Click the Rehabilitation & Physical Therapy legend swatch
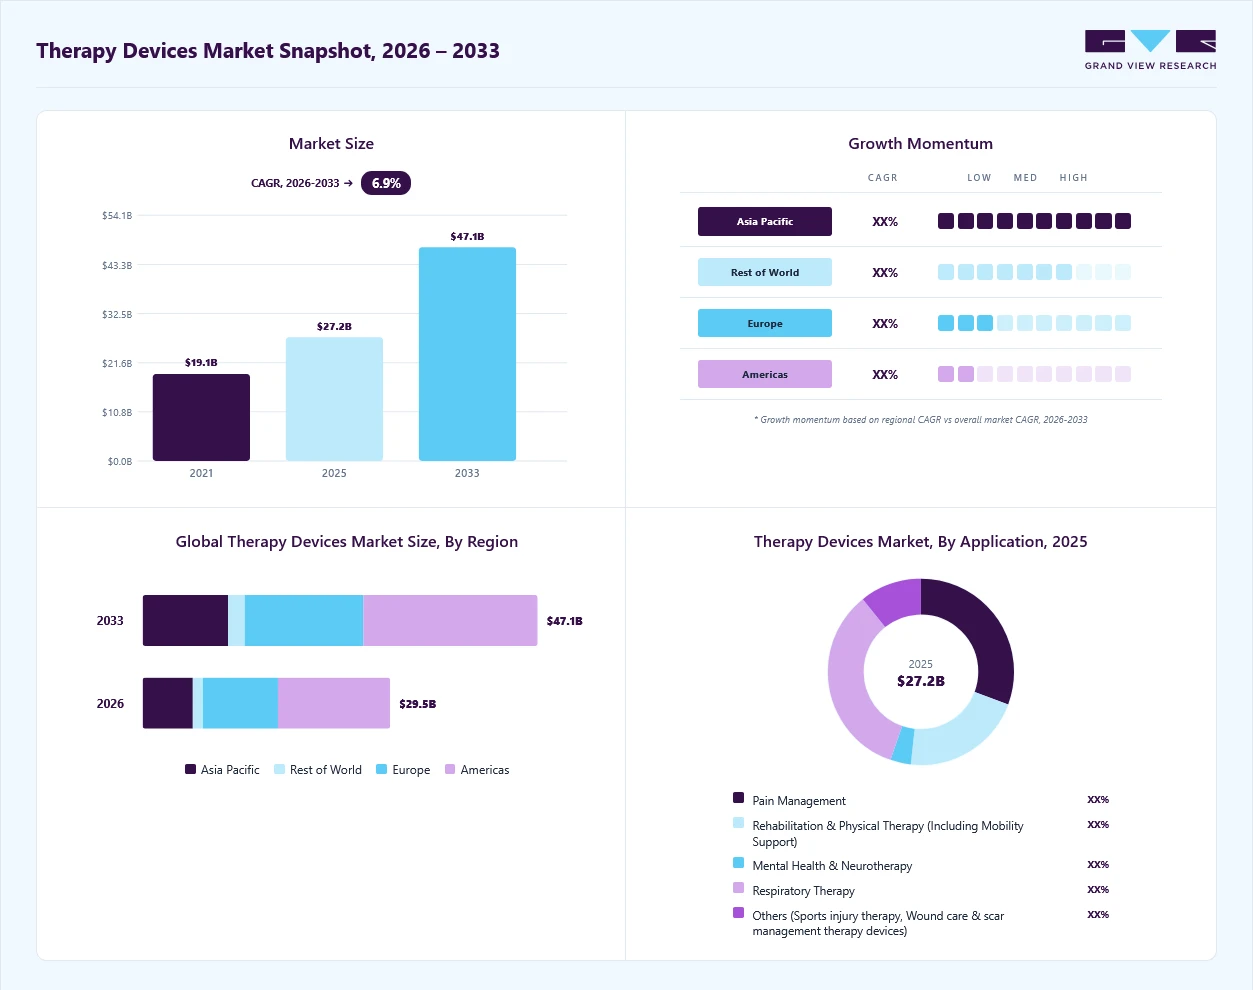This screenshot has width=1253, height=990. [x=738, y=823]
